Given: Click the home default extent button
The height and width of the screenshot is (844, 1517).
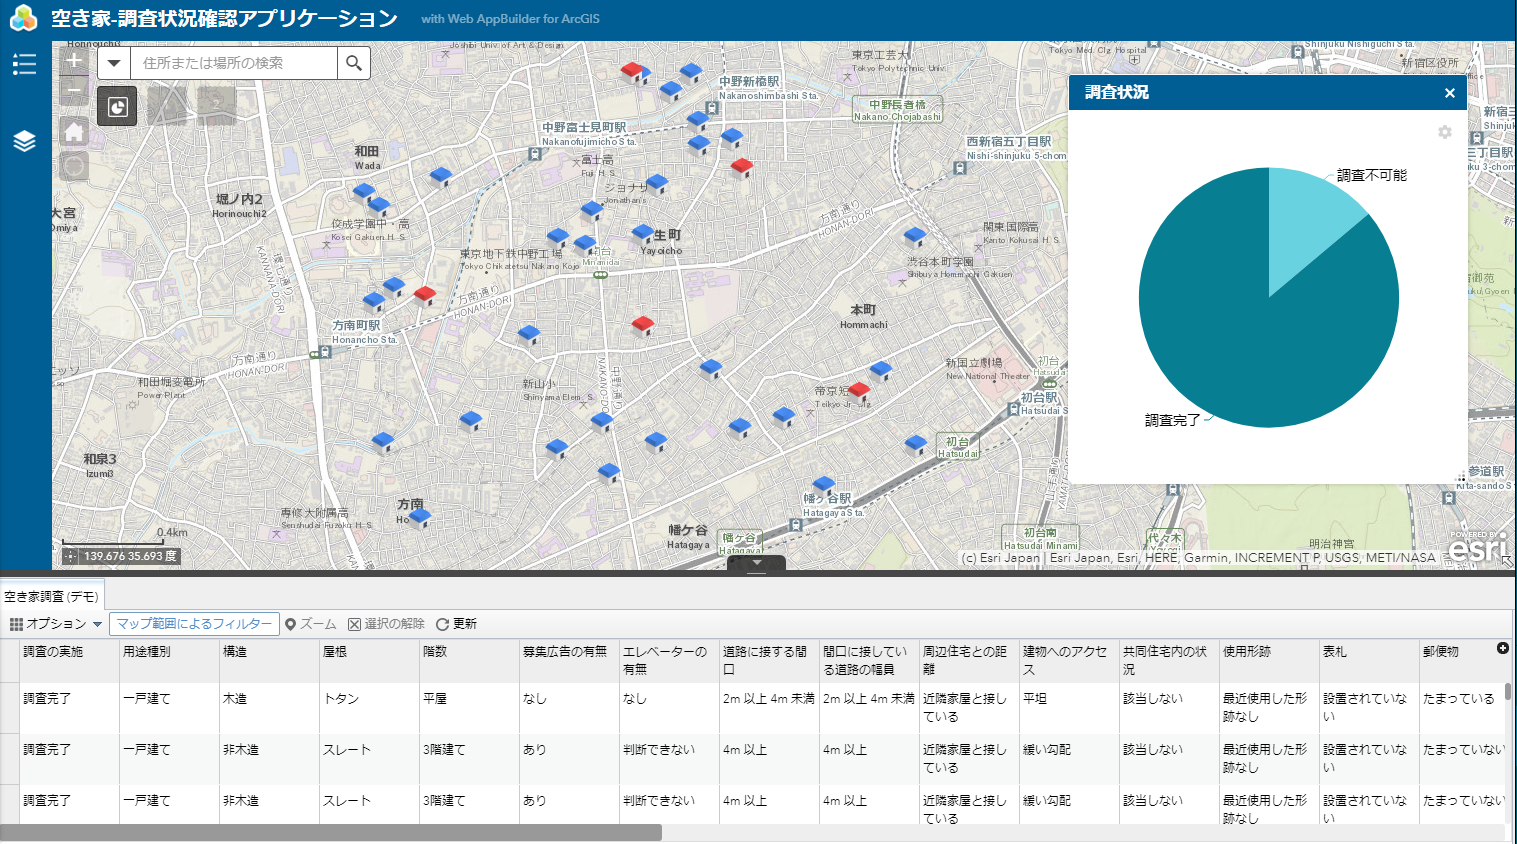Looking at the screenshot, I should 74,132.
